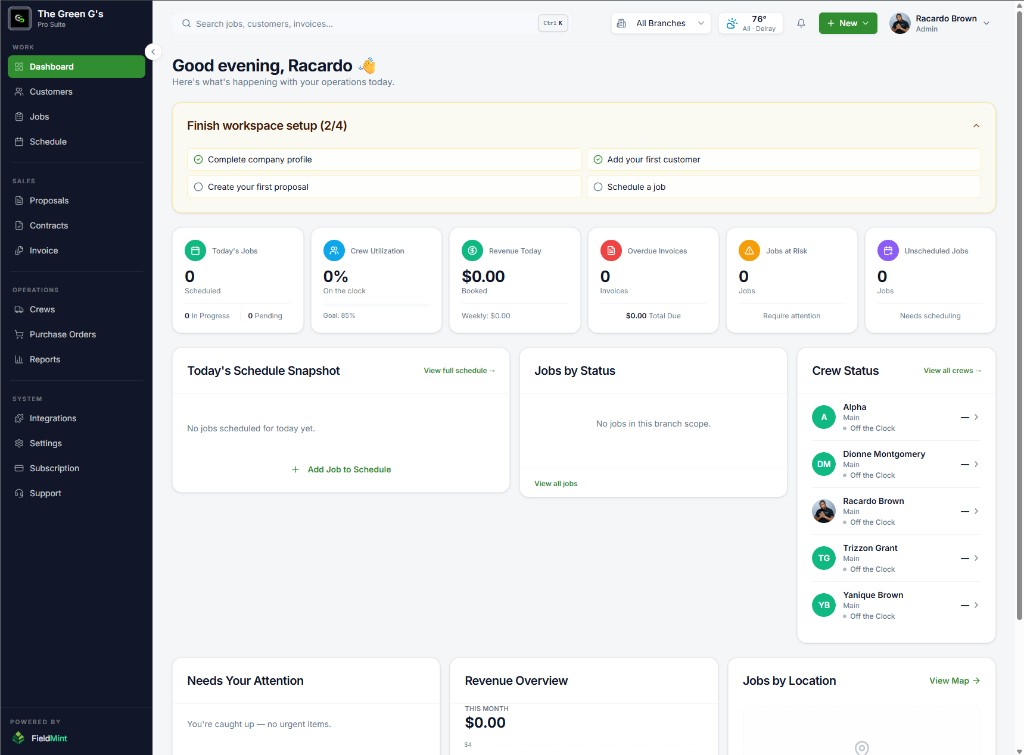1024x755 pixels.
Task: Collapse the sidebar with the arrow button
Action: coord(153,52)
